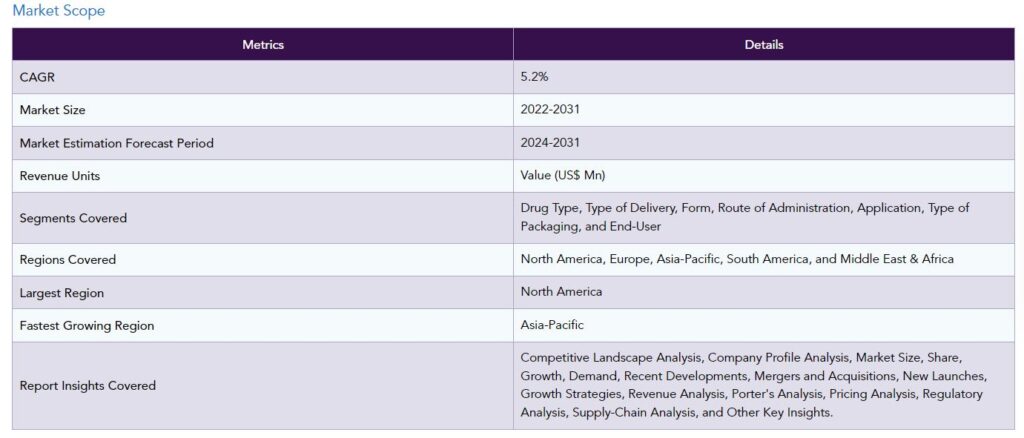Click the 5.2% CAGR value
1024x438 pixels.
coord(535,77)
